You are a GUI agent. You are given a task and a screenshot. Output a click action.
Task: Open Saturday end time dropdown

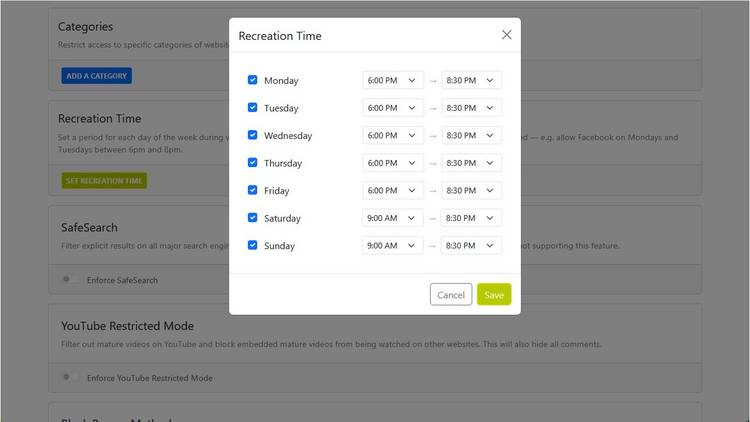[471, 218]
